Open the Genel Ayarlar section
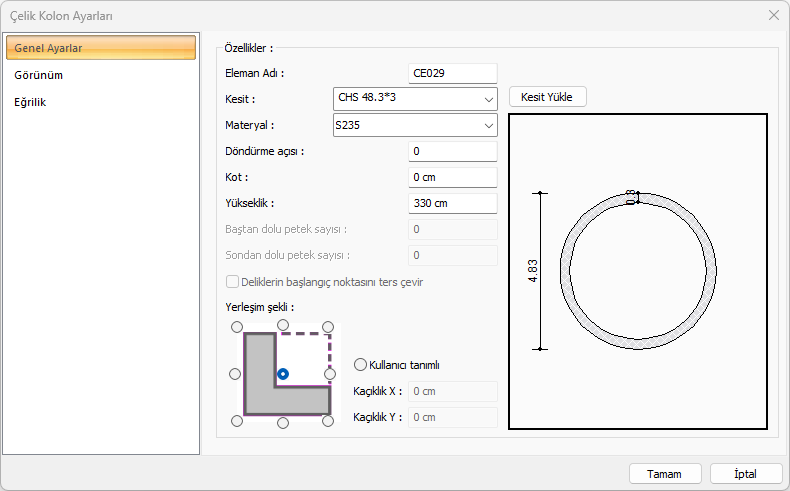This screenshot has width=790, height=491. [x=100, y=48]
